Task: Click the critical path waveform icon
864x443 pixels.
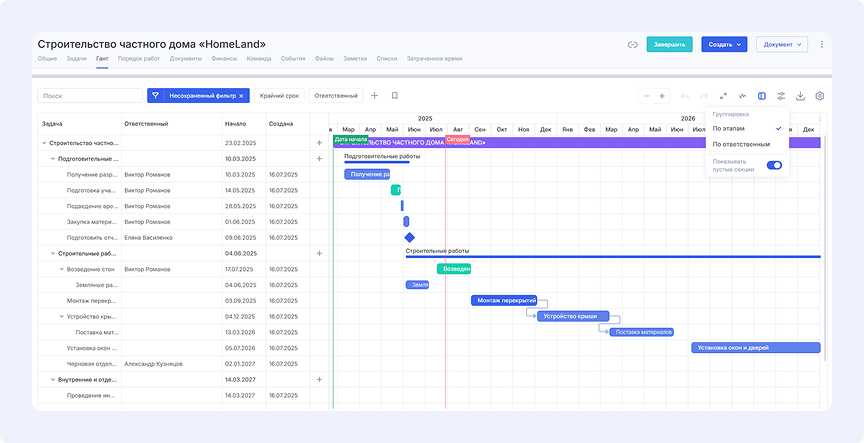Action: tap(742, 96)
